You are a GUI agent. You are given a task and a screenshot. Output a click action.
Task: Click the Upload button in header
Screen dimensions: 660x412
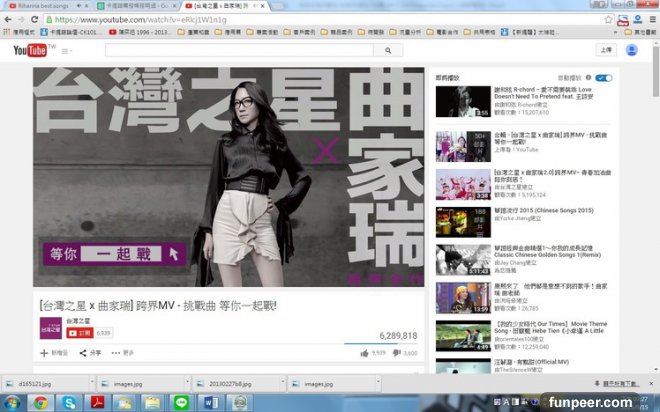pos(606,49)
